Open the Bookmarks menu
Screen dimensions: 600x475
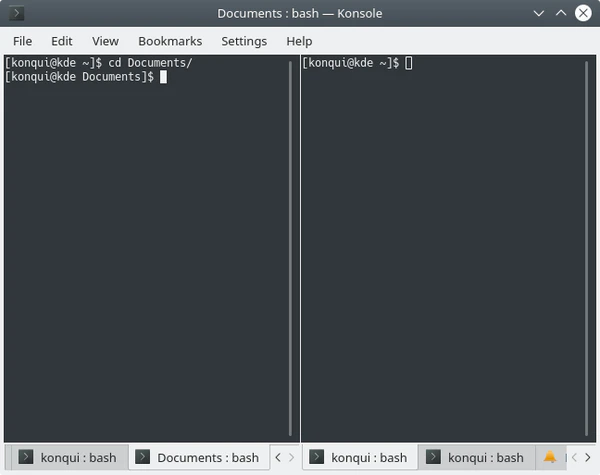170,41
